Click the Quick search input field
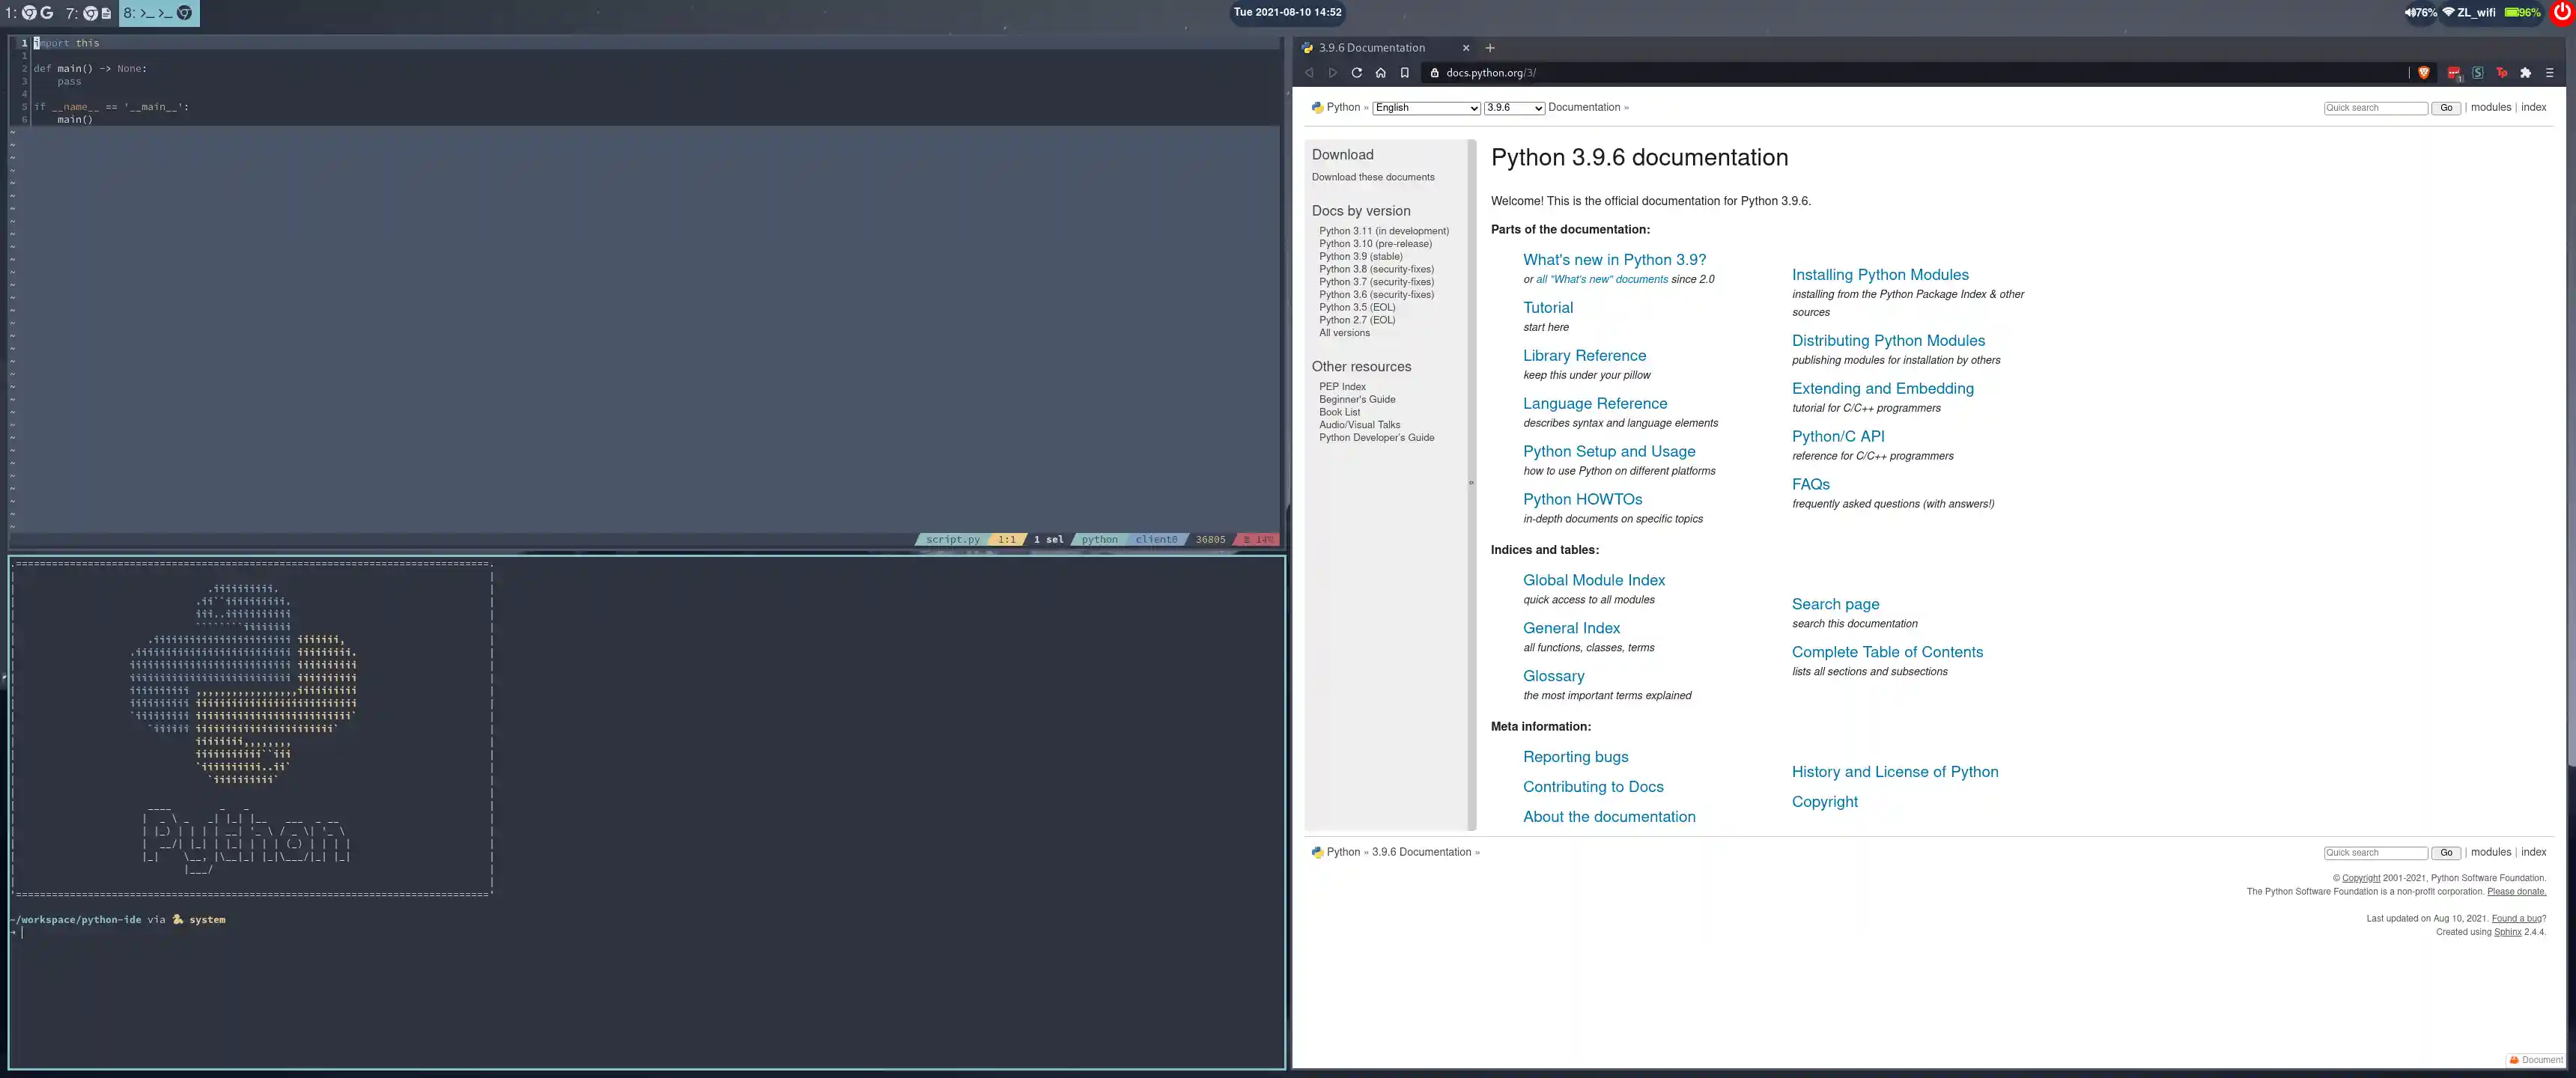2576x1078 pixels. pyautogui.click(x=2375, y=107)
